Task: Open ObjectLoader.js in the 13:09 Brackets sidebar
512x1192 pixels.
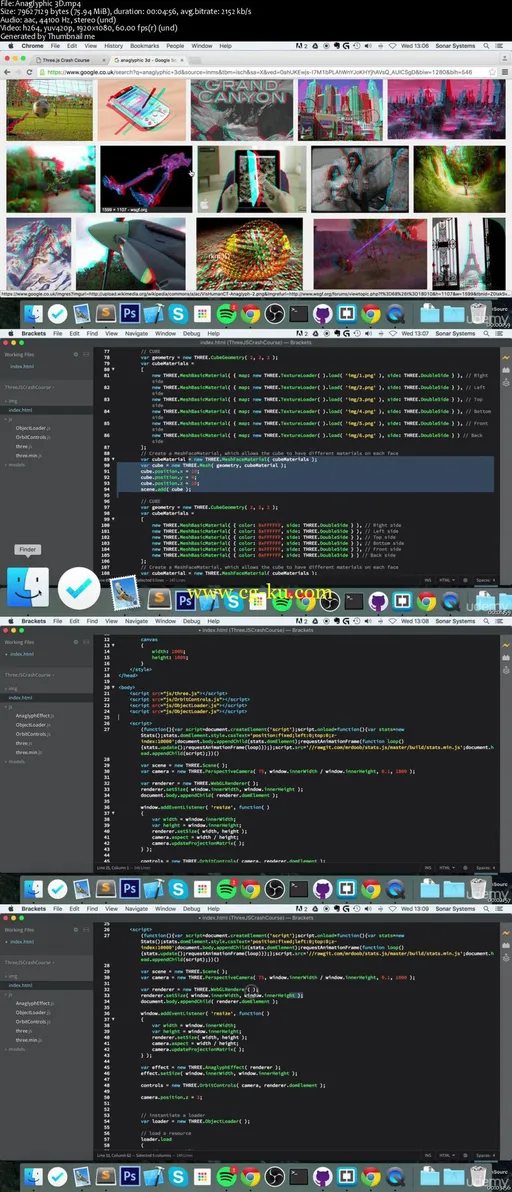Action: [x=33, y=1012]
